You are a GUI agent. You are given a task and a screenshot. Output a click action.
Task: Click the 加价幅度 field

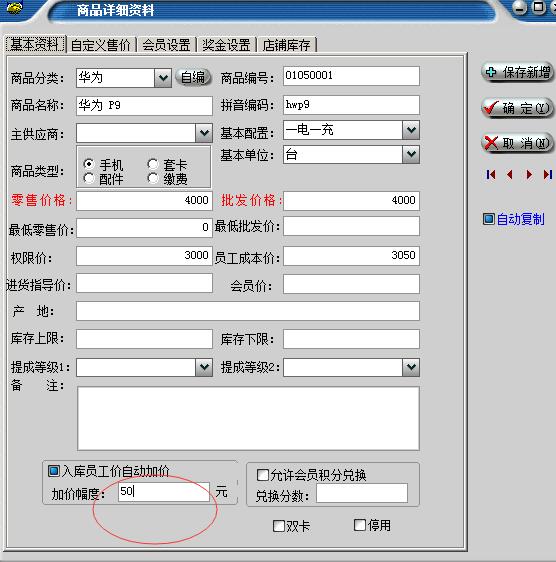(164, 492)
